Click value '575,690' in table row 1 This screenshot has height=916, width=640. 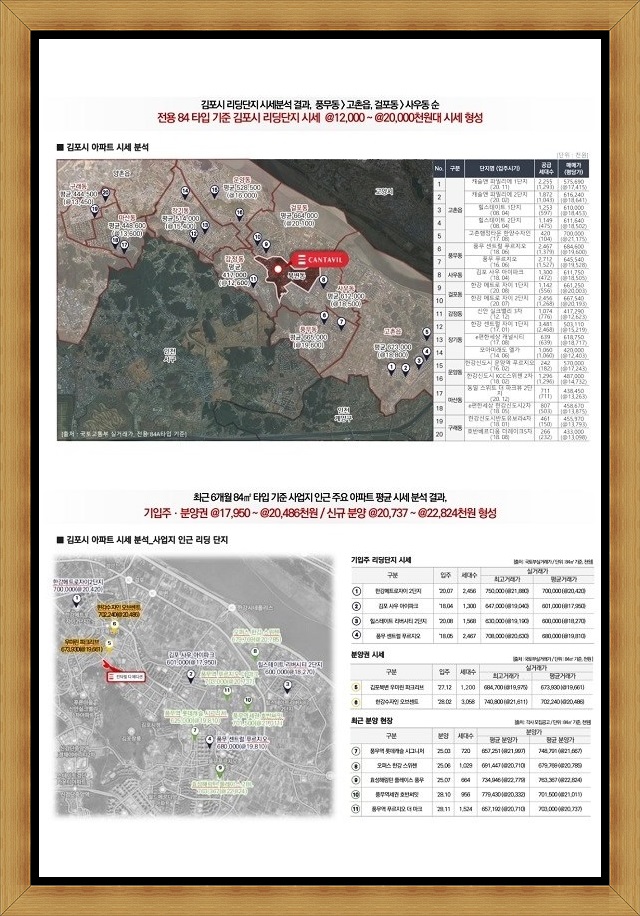click(x=574, y=182)
